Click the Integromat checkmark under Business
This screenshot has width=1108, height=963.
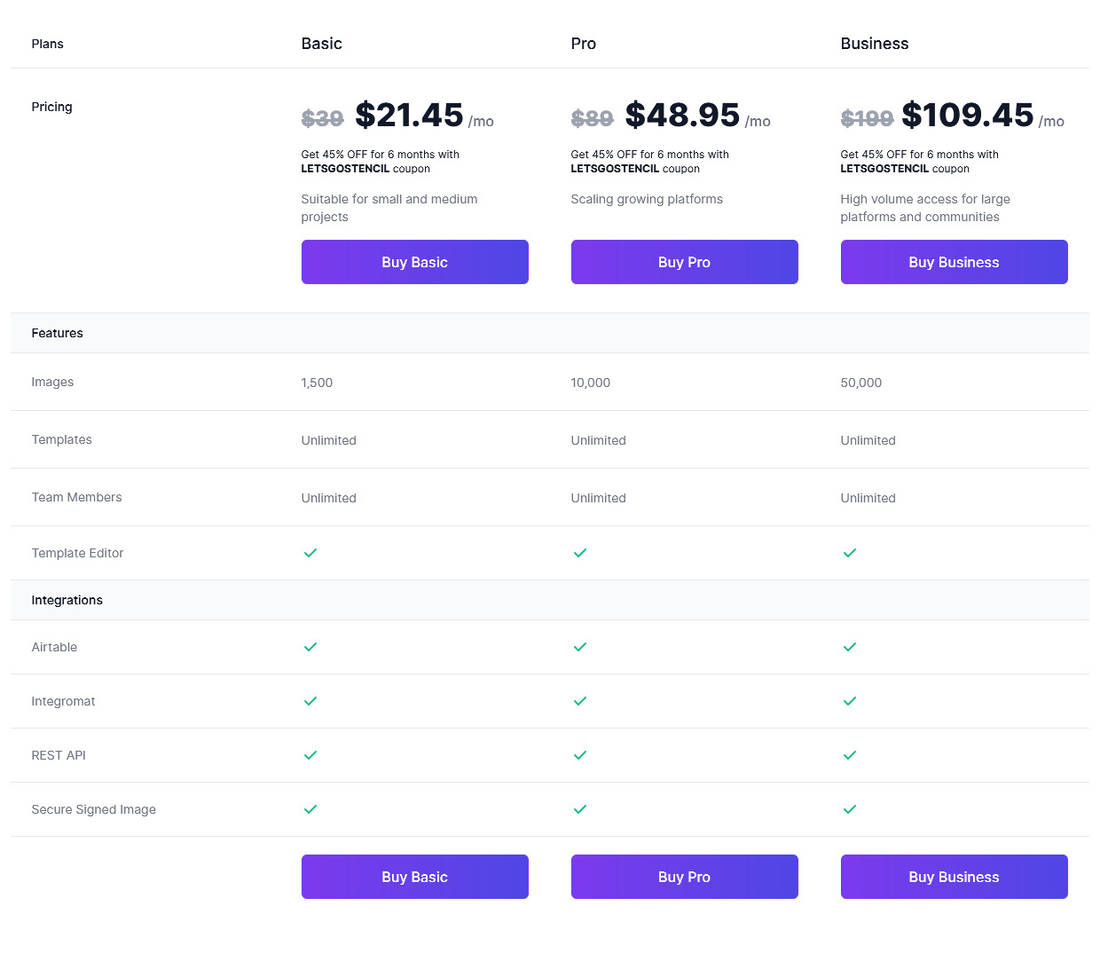pyautogui.click(x=849, y=701)
